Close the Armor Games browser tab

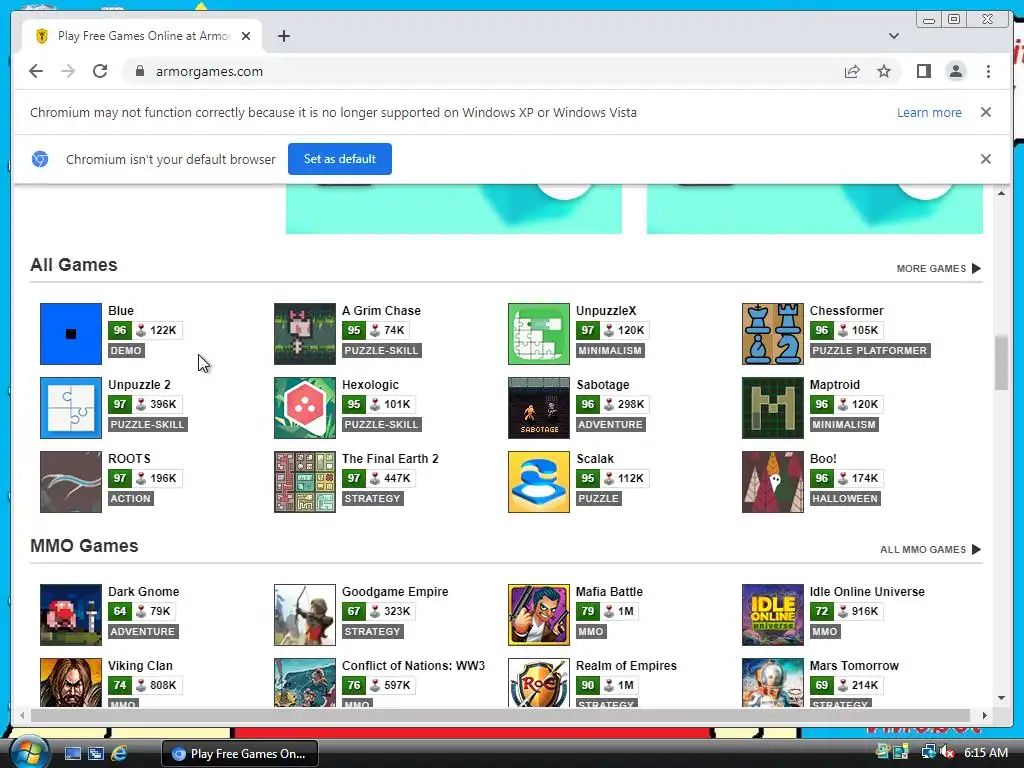pos(246,36)
